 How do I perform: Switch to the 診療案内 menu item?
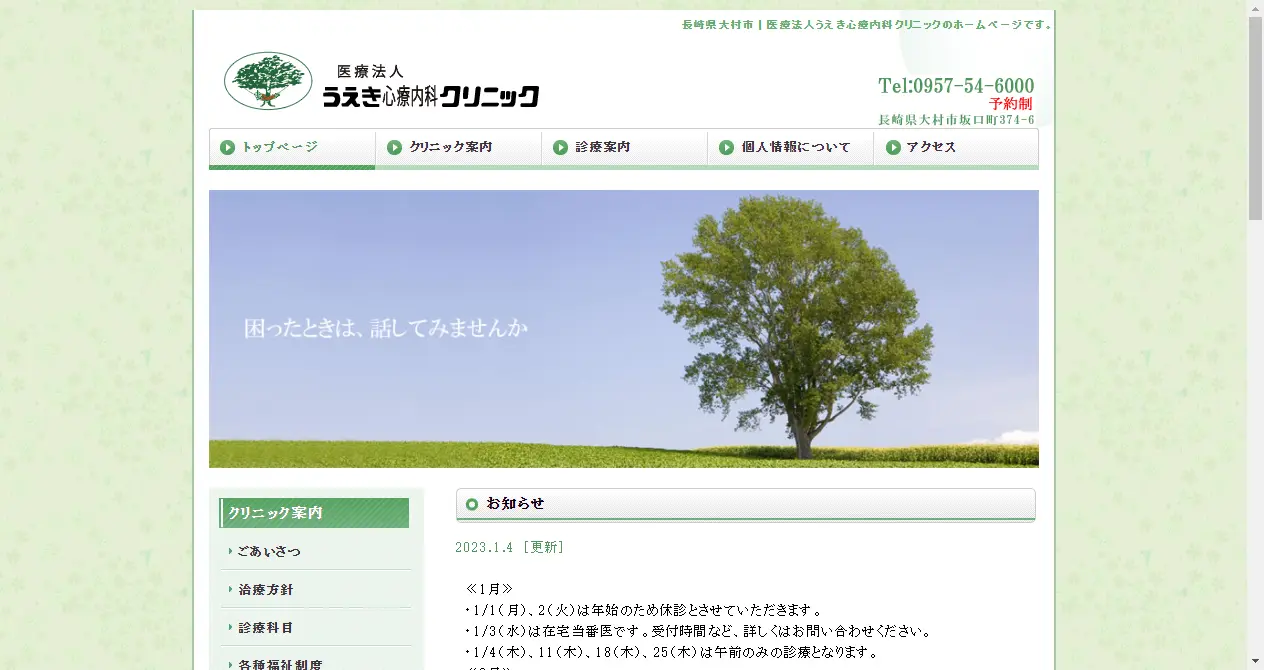[x=601, y=147]
